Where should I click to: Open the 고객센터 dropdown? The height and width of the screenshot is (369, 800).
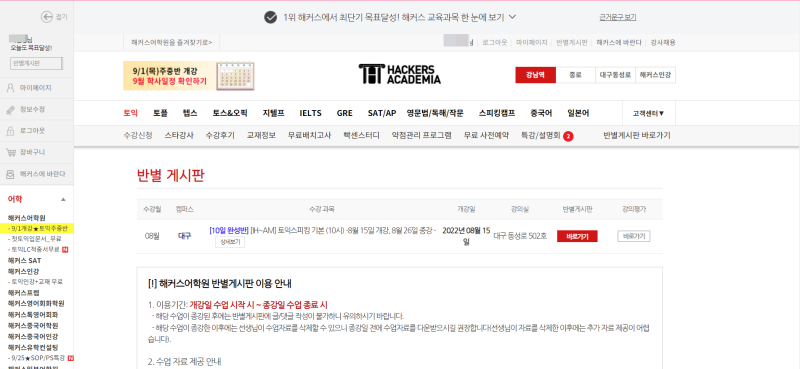648,113
